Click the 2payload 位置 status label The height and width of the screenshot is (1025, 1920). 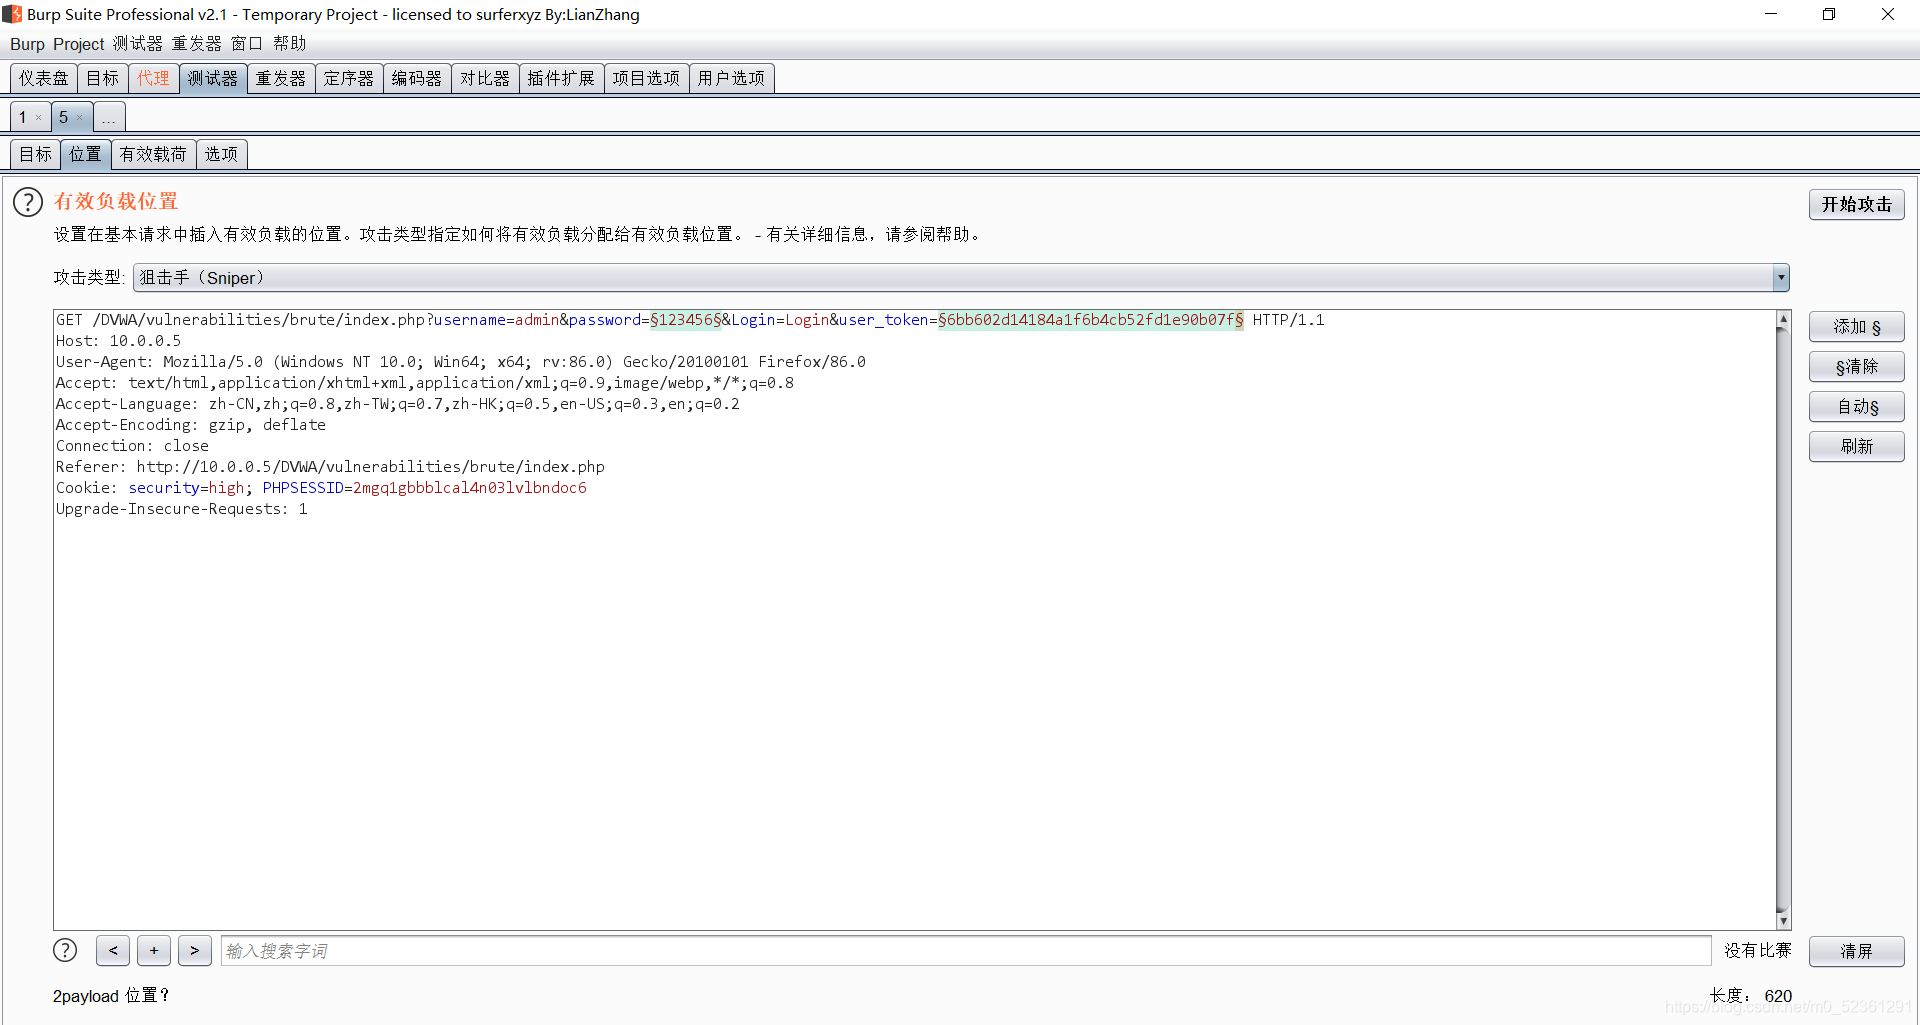pyautogui.click(x=111, y=996)
